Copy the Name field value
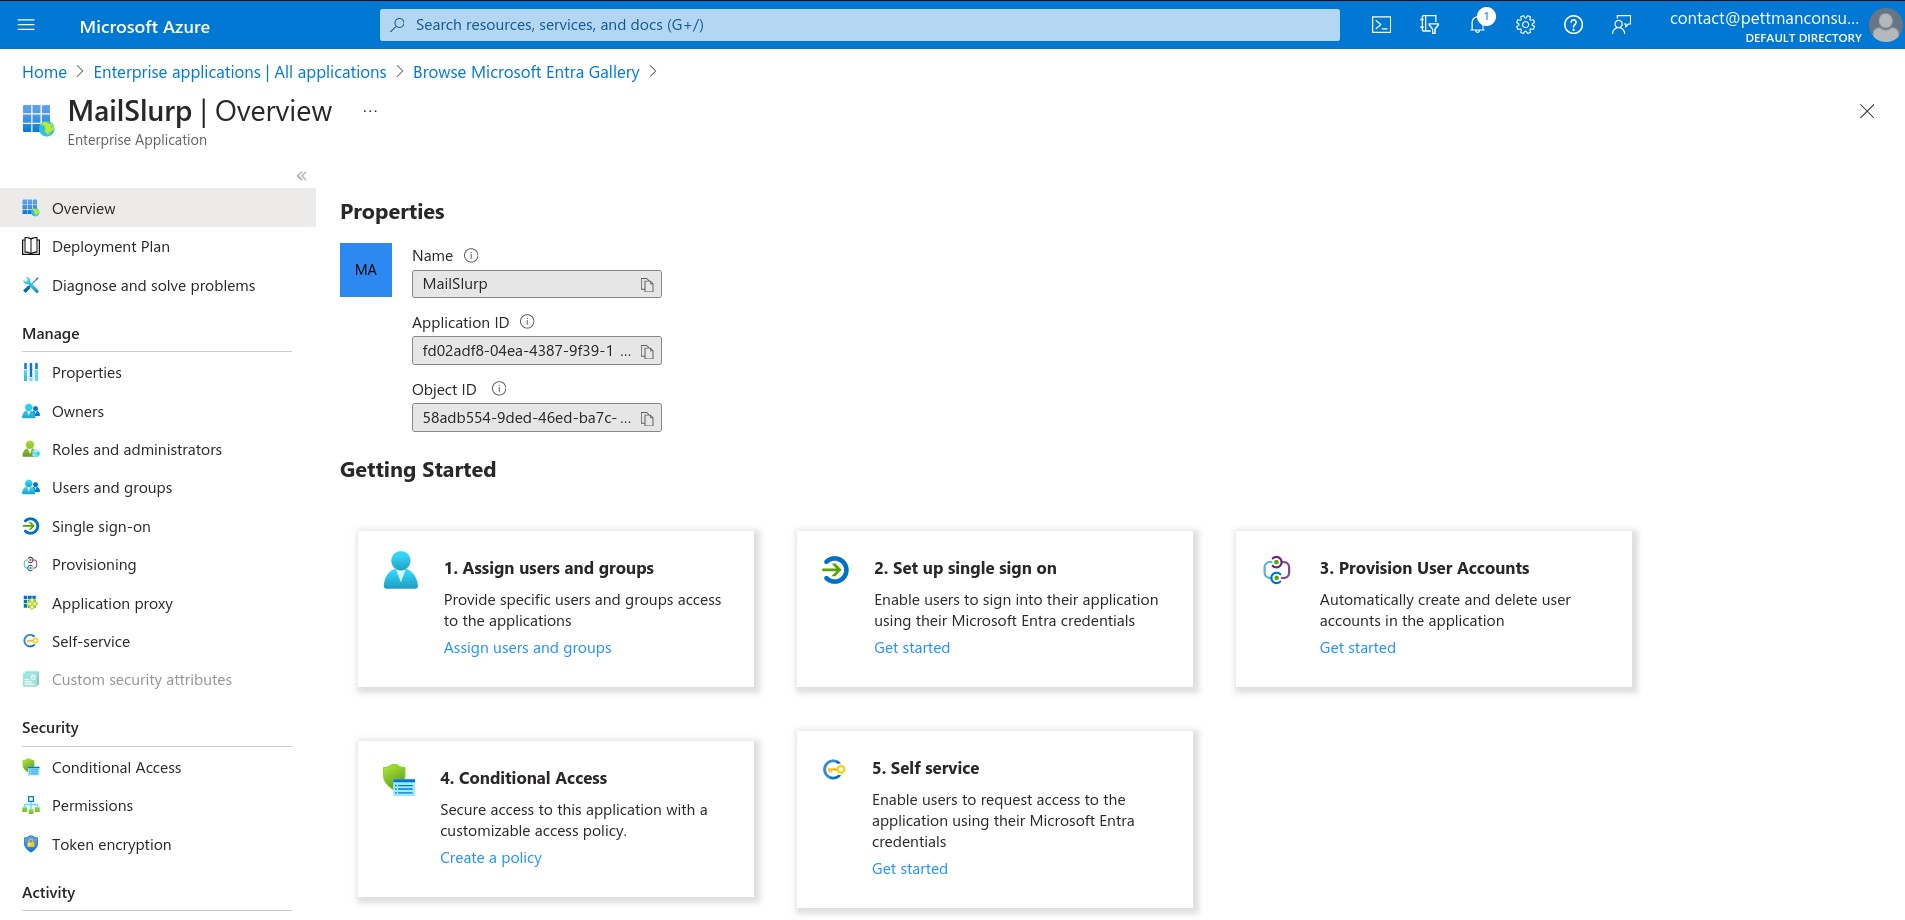 click(x=647, y=285)
